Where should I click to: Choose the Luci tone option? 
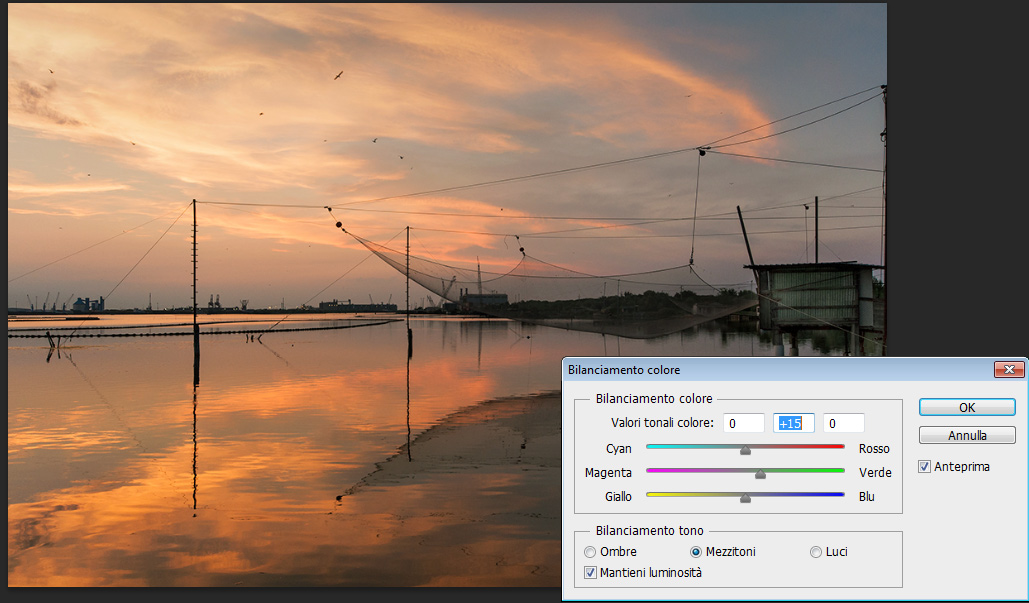(x=816, y=552)
